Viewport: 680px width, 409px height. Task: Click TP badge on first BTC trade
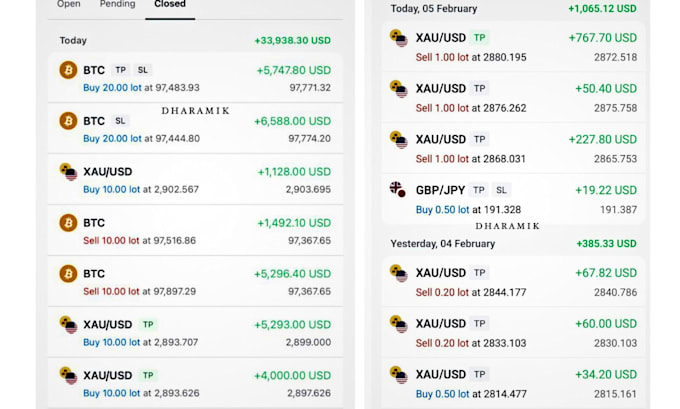(121, 70)
